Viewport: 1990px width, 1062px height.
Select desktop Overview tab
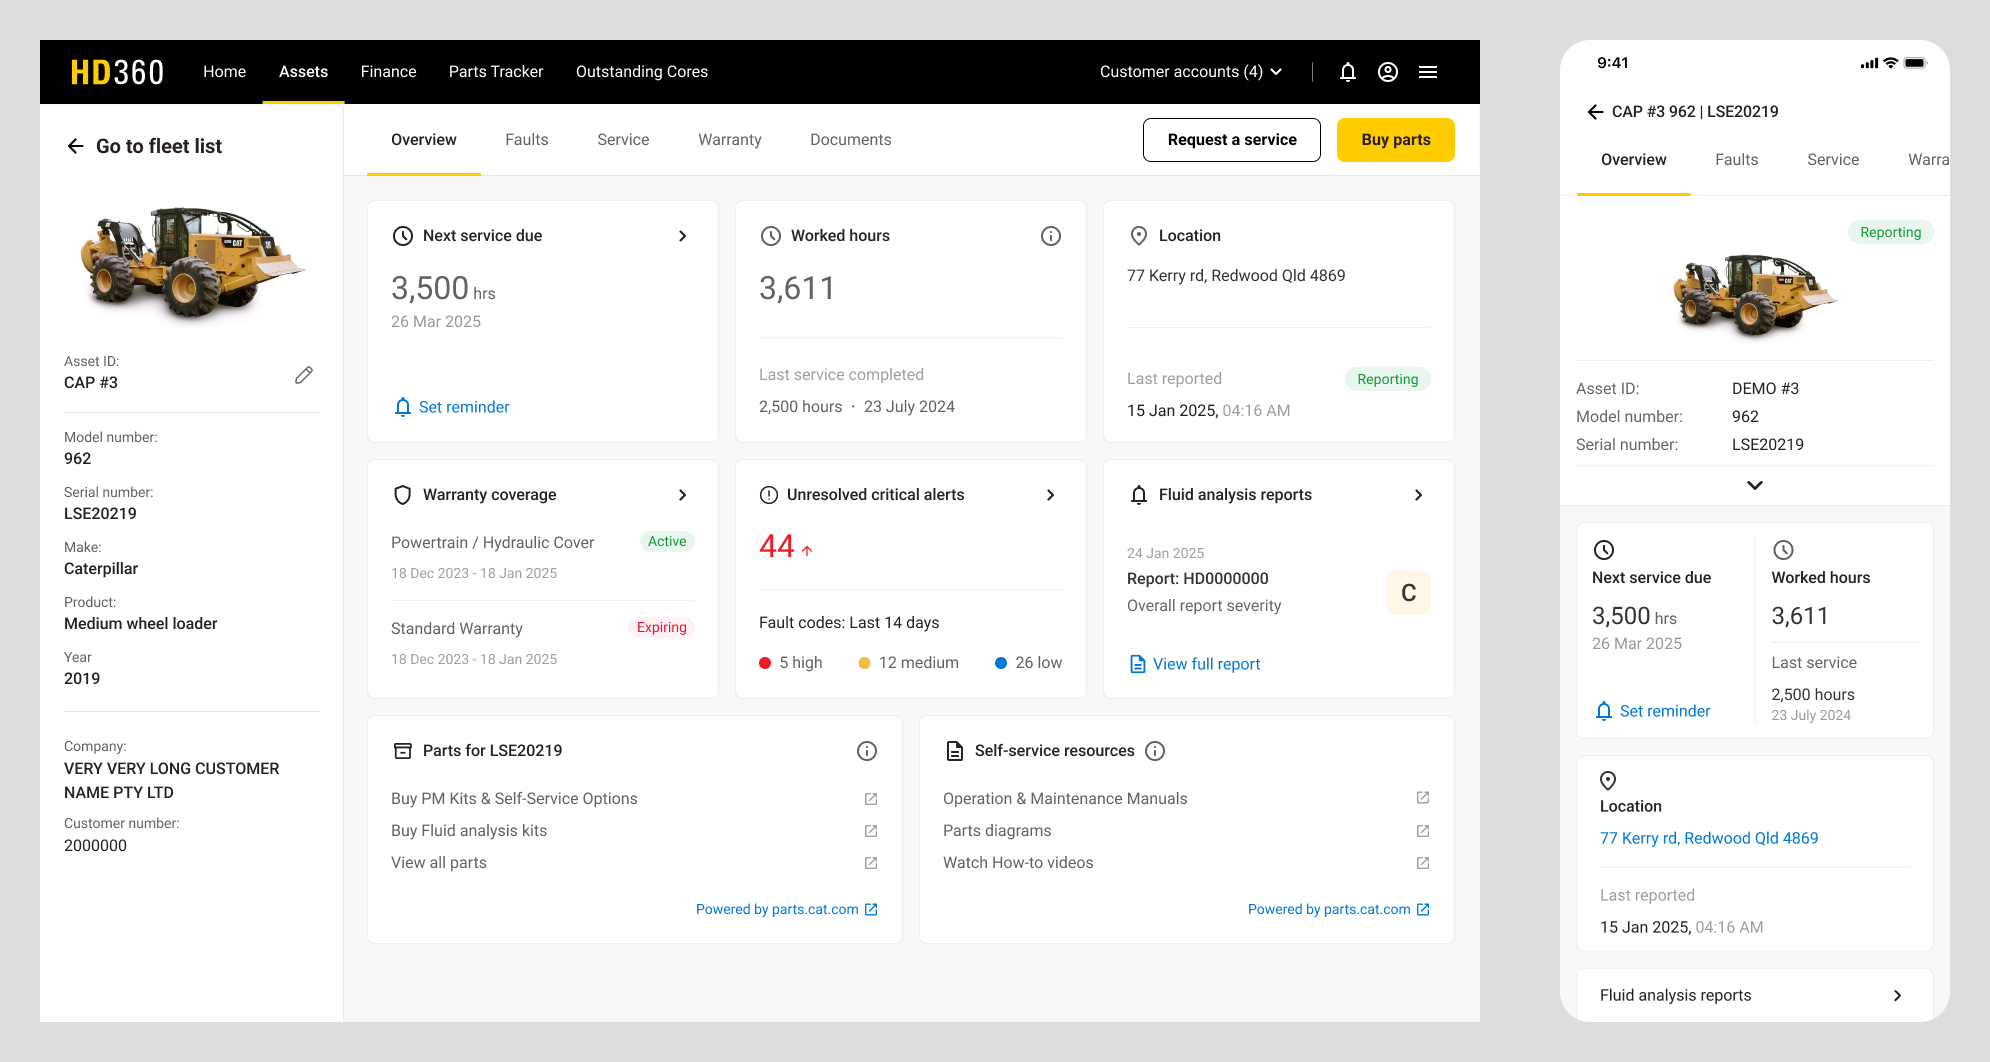click(424, 140)
